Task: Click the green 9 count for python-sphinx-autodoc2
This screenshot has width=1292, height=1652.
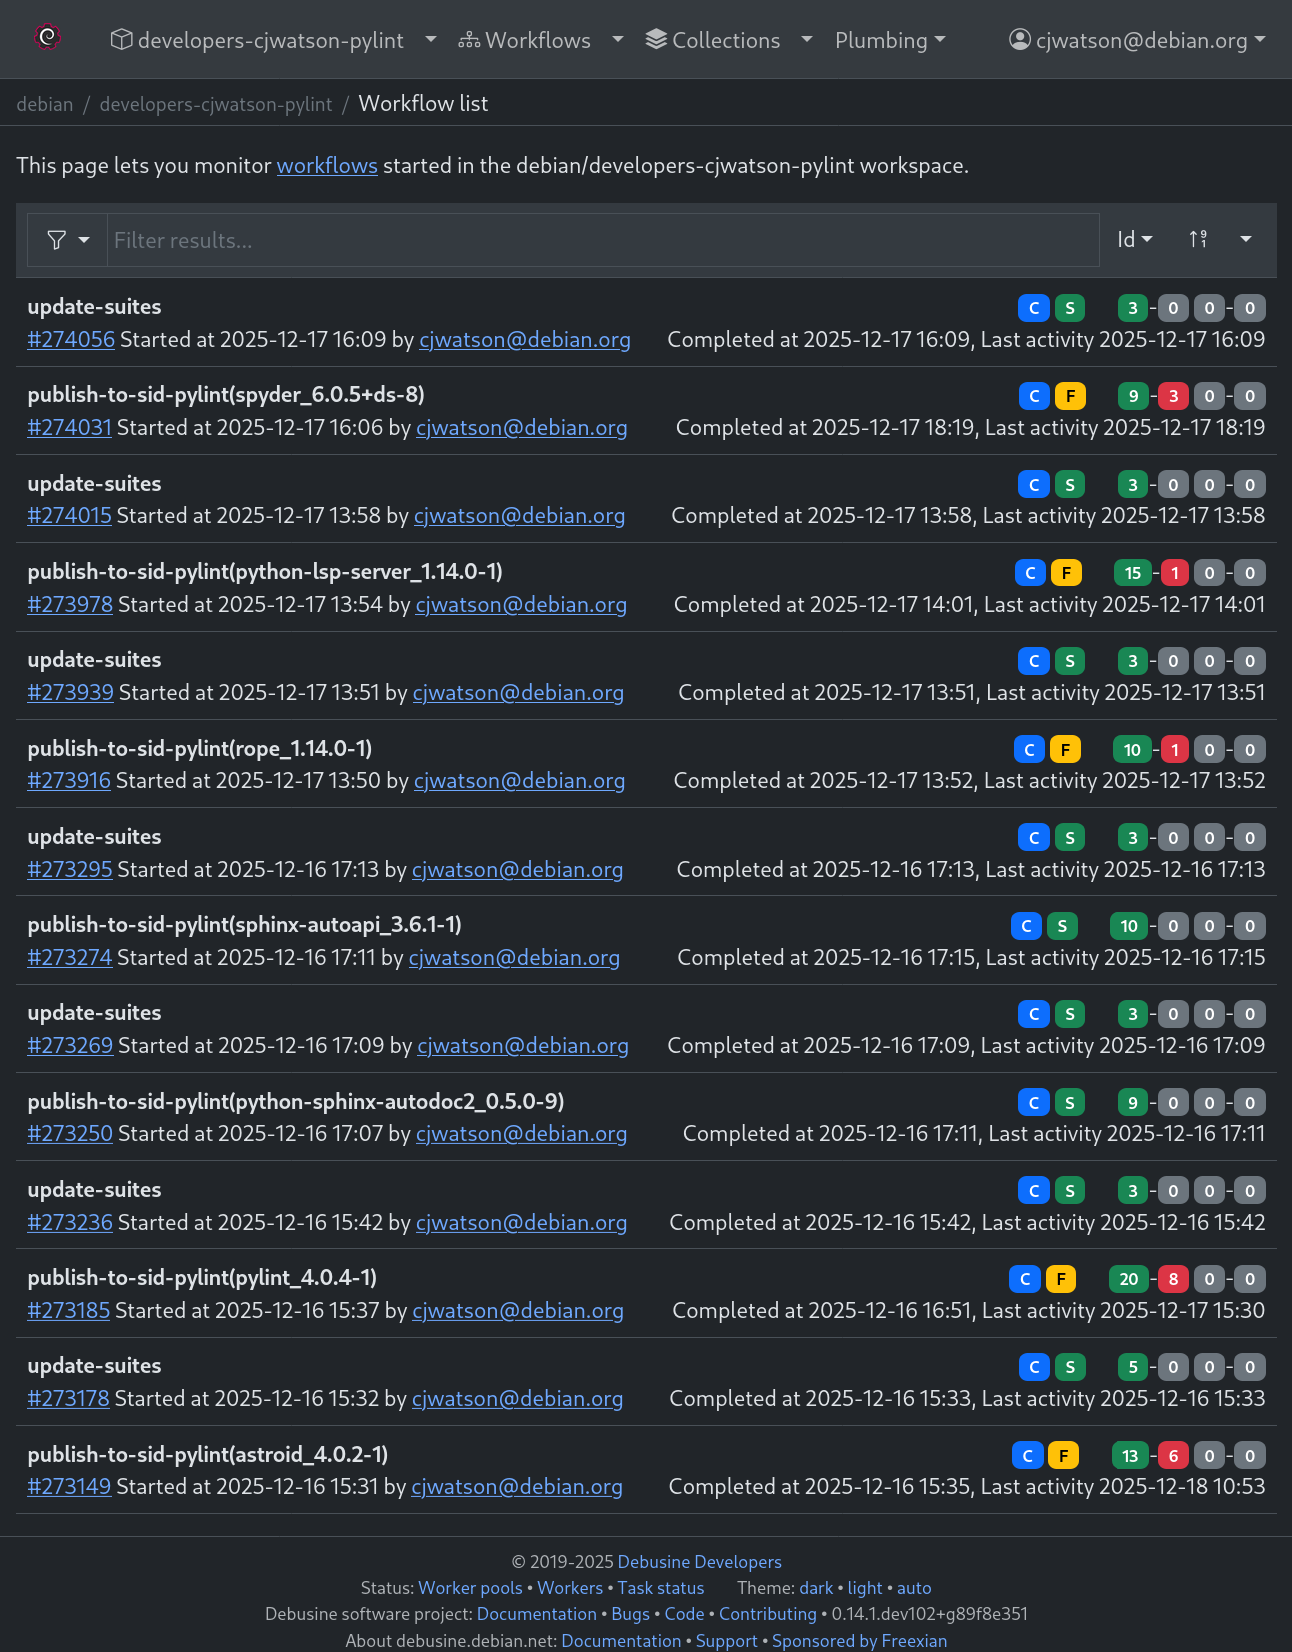Action: [x=1133, y=1103]
